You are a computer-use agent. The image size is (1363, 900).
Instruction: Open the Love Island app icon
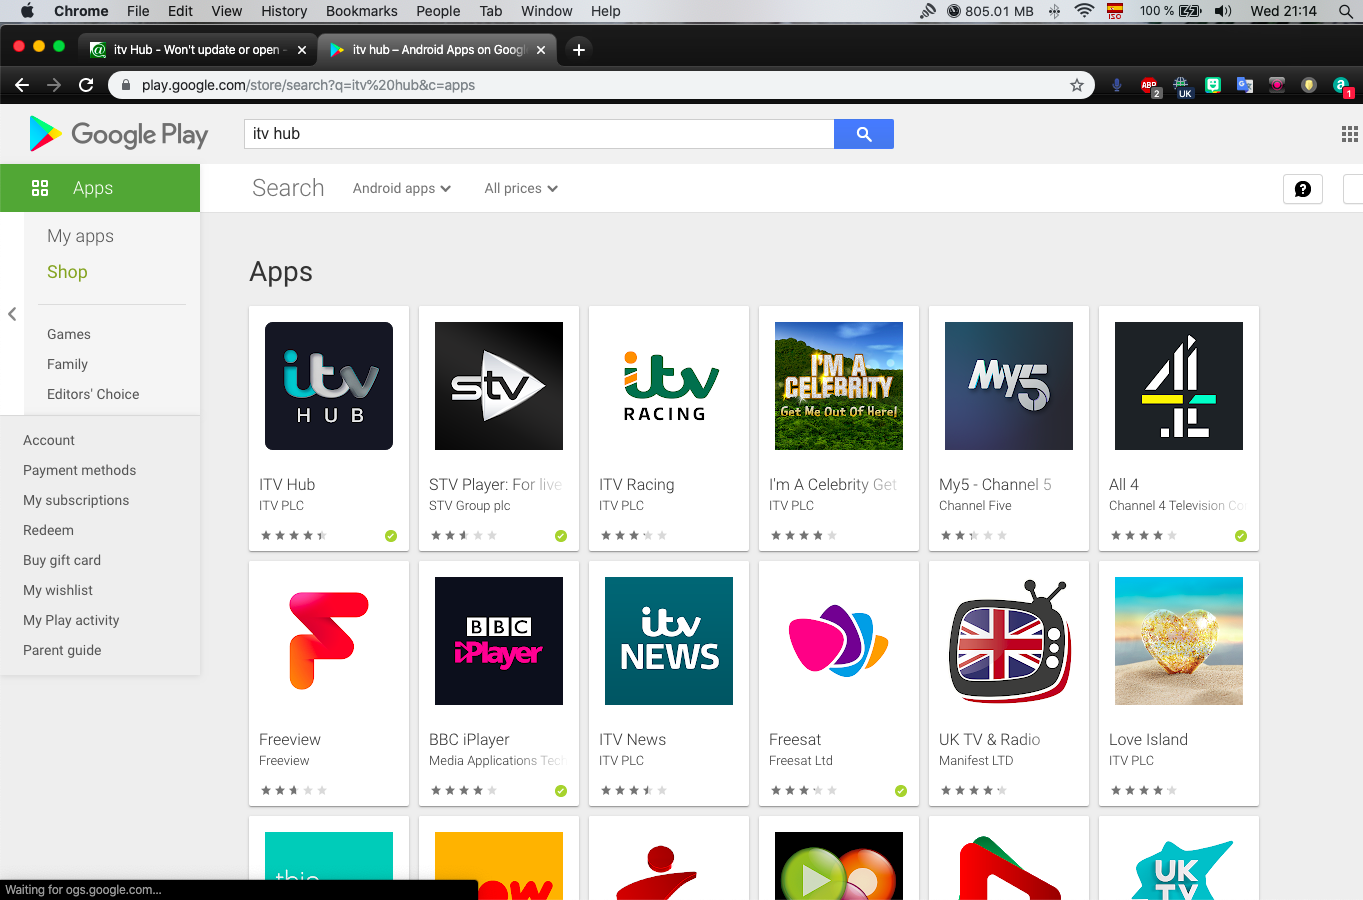1179,641
